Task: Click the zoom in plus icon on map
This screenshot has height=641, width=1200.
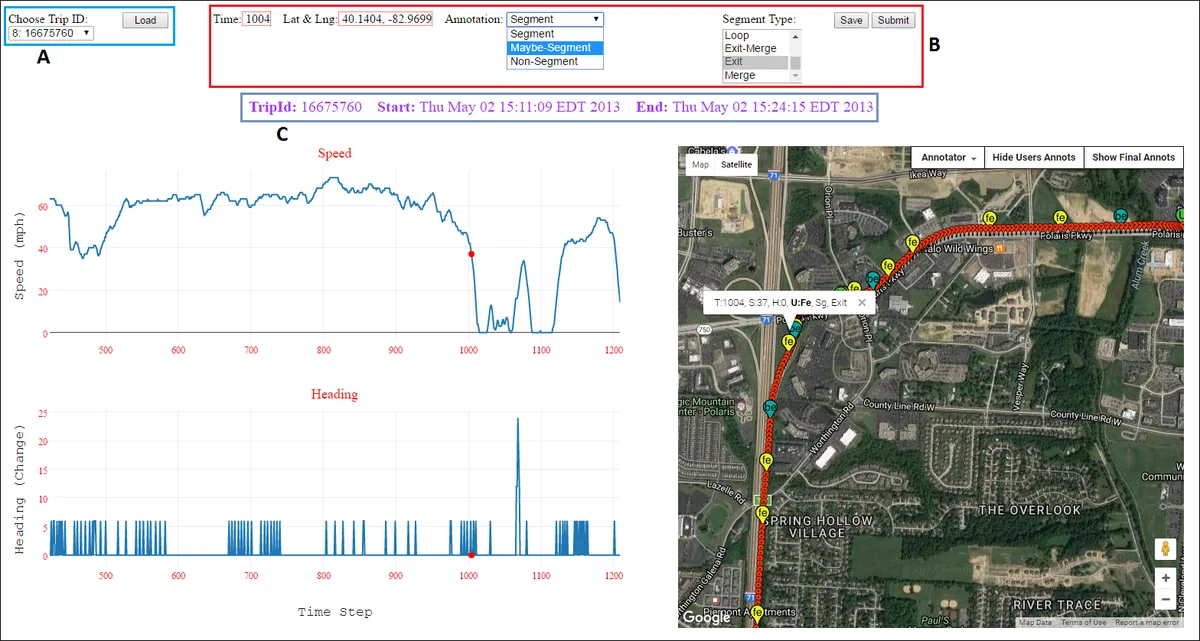Action: point(1166,578)
